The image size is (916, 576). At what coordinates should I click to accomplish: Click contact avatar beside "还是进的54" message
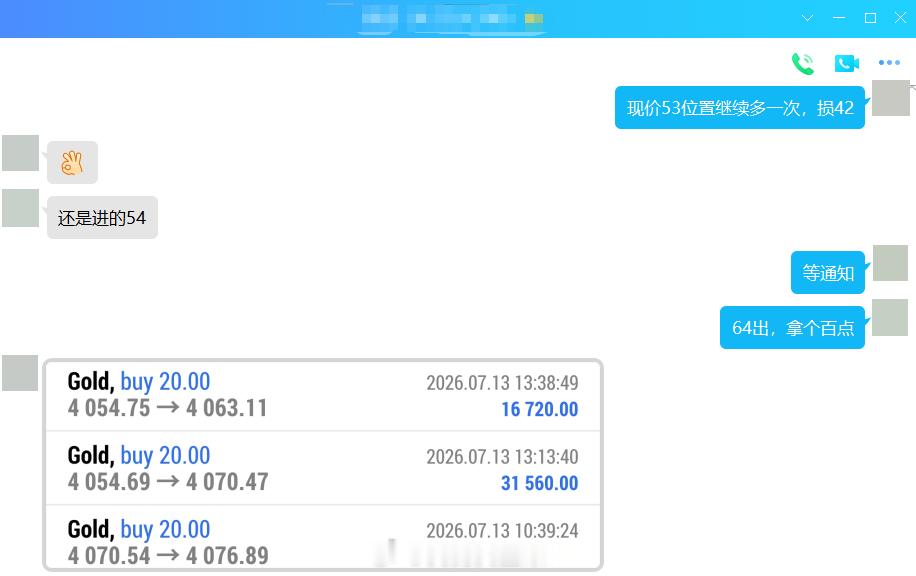(x=20, y=208)
